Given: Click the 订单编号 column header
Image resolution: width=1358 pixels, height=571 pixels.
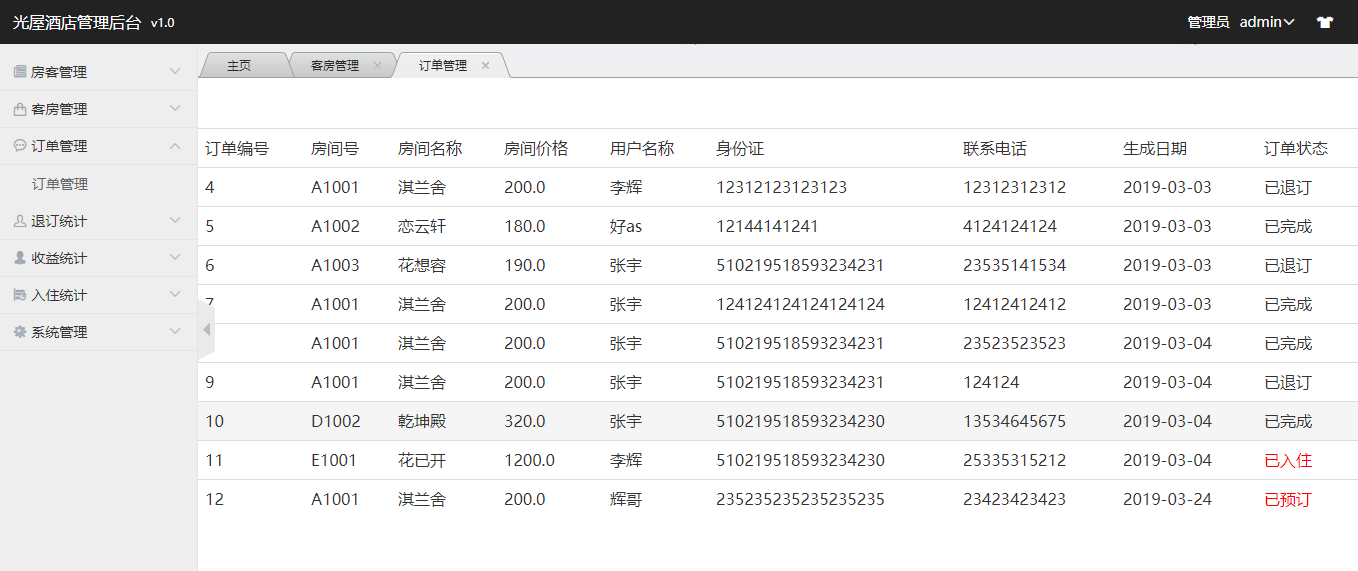Looking at the screenshot, I should (237, 149).
